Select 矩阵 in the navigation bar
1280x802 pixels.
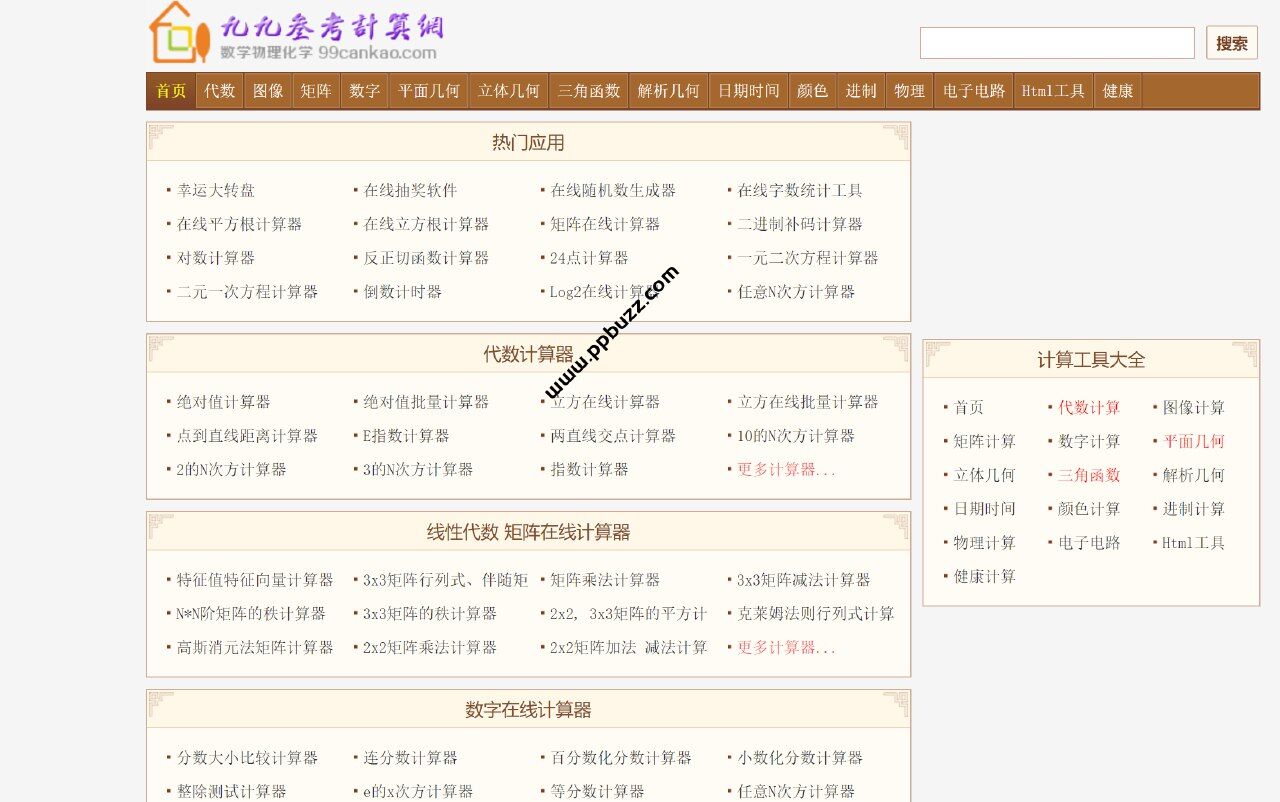pos(316,91)
